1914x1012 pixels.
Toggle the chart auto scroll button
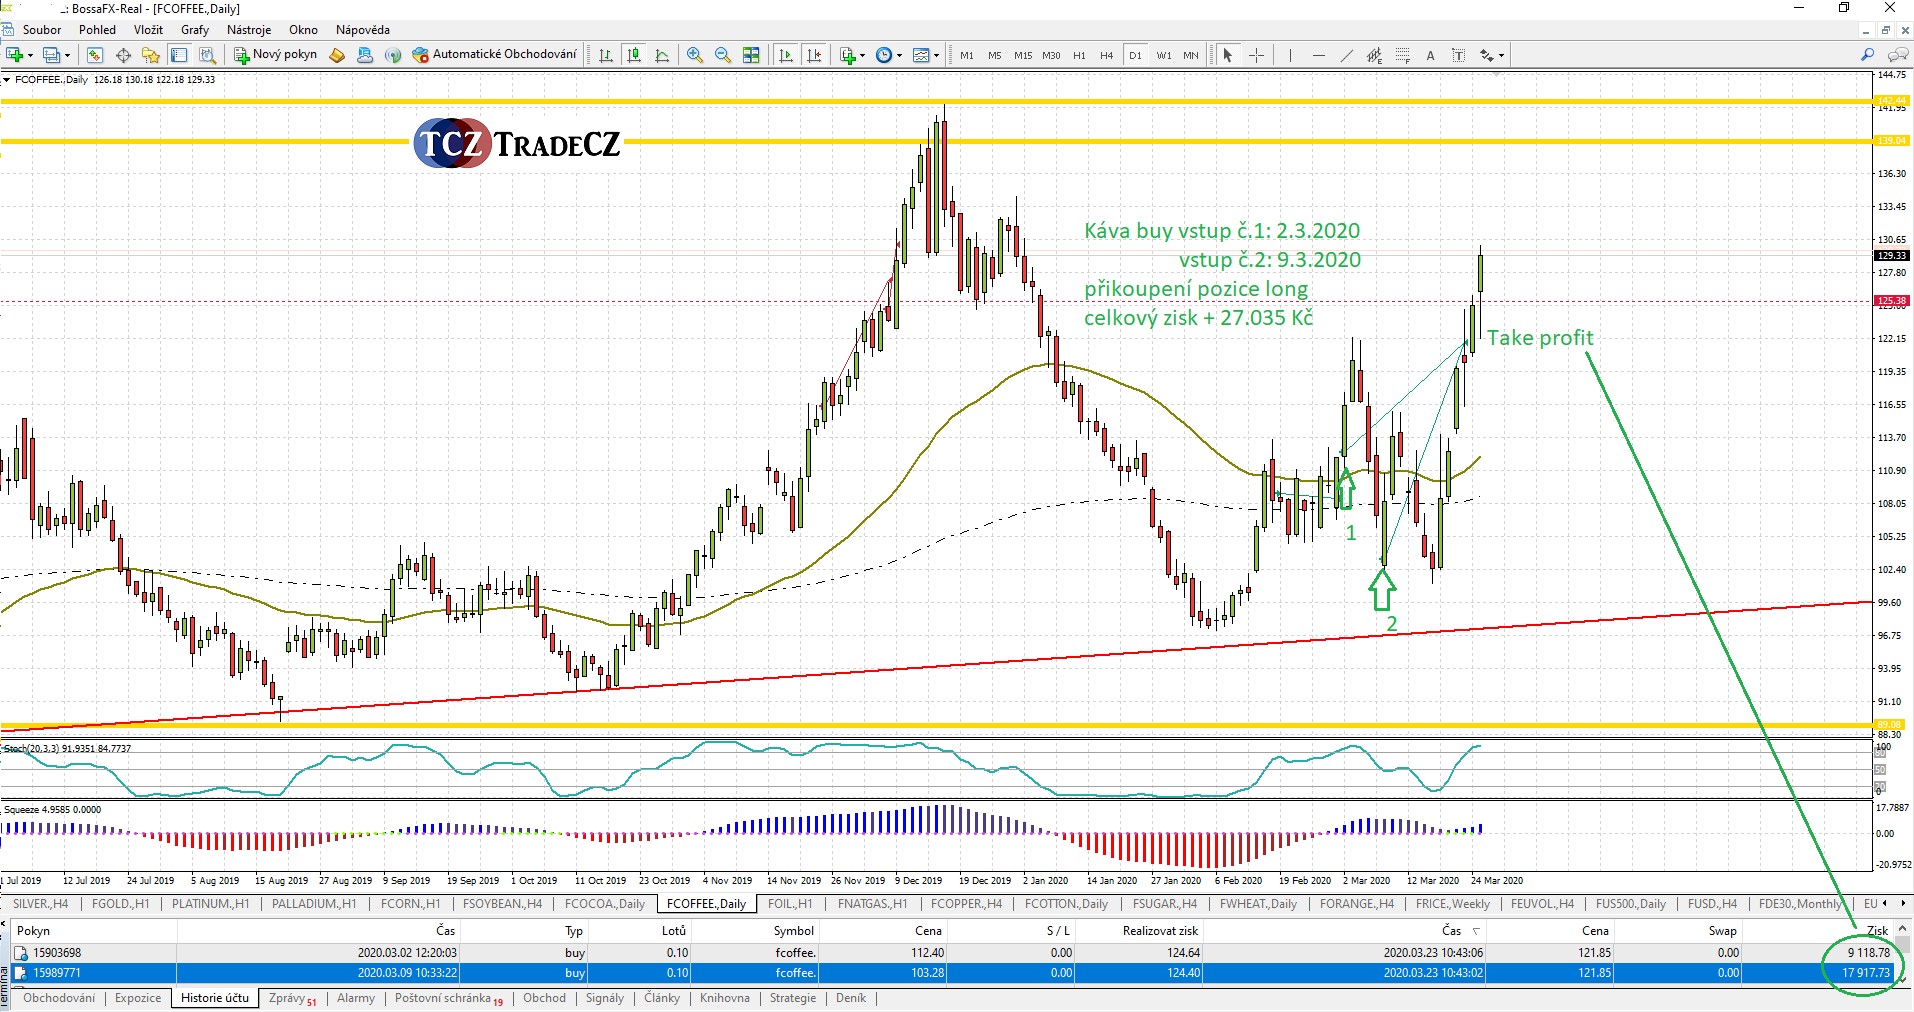click(786, 55)
